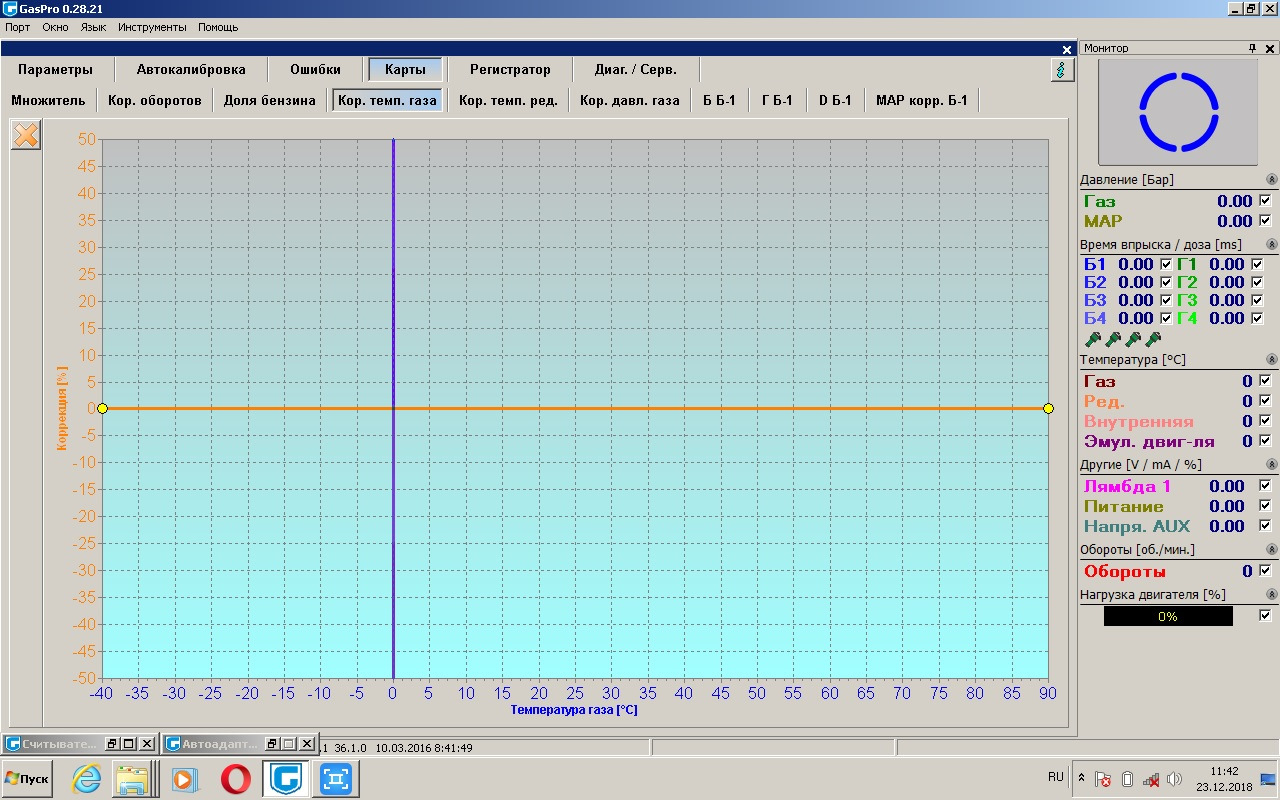Switch to the Кор. оборотов tab
Image resolution: width=1280 pixels, height=800 pixels.
(155, 100)
